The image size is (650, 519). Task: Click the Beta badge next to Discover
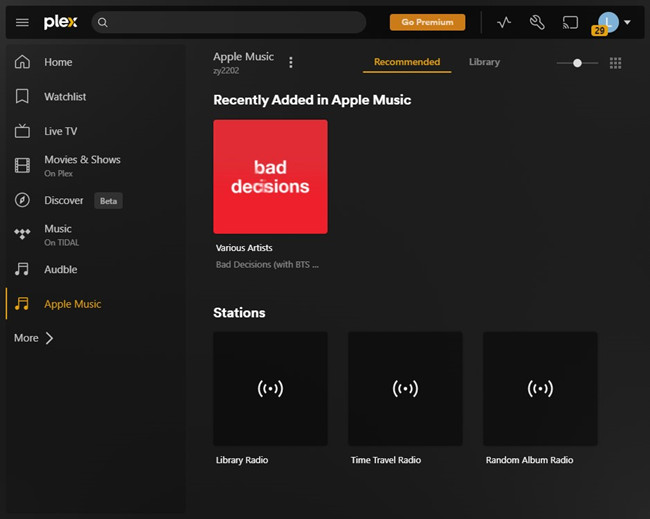[108, 201]
